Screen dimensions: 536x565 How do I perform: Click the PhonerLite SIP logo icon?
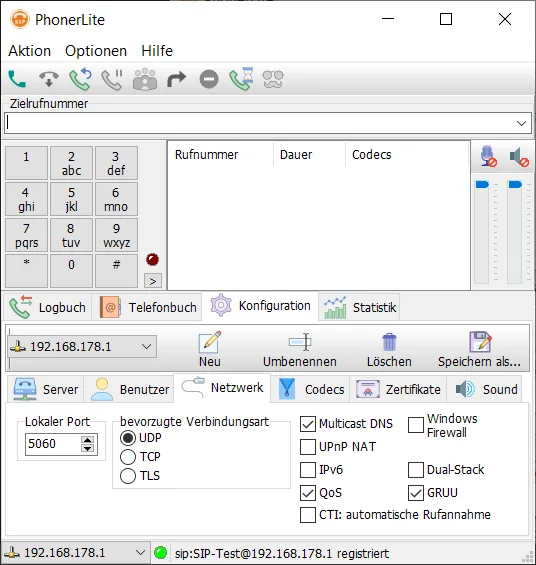click(x=20, y=19)
